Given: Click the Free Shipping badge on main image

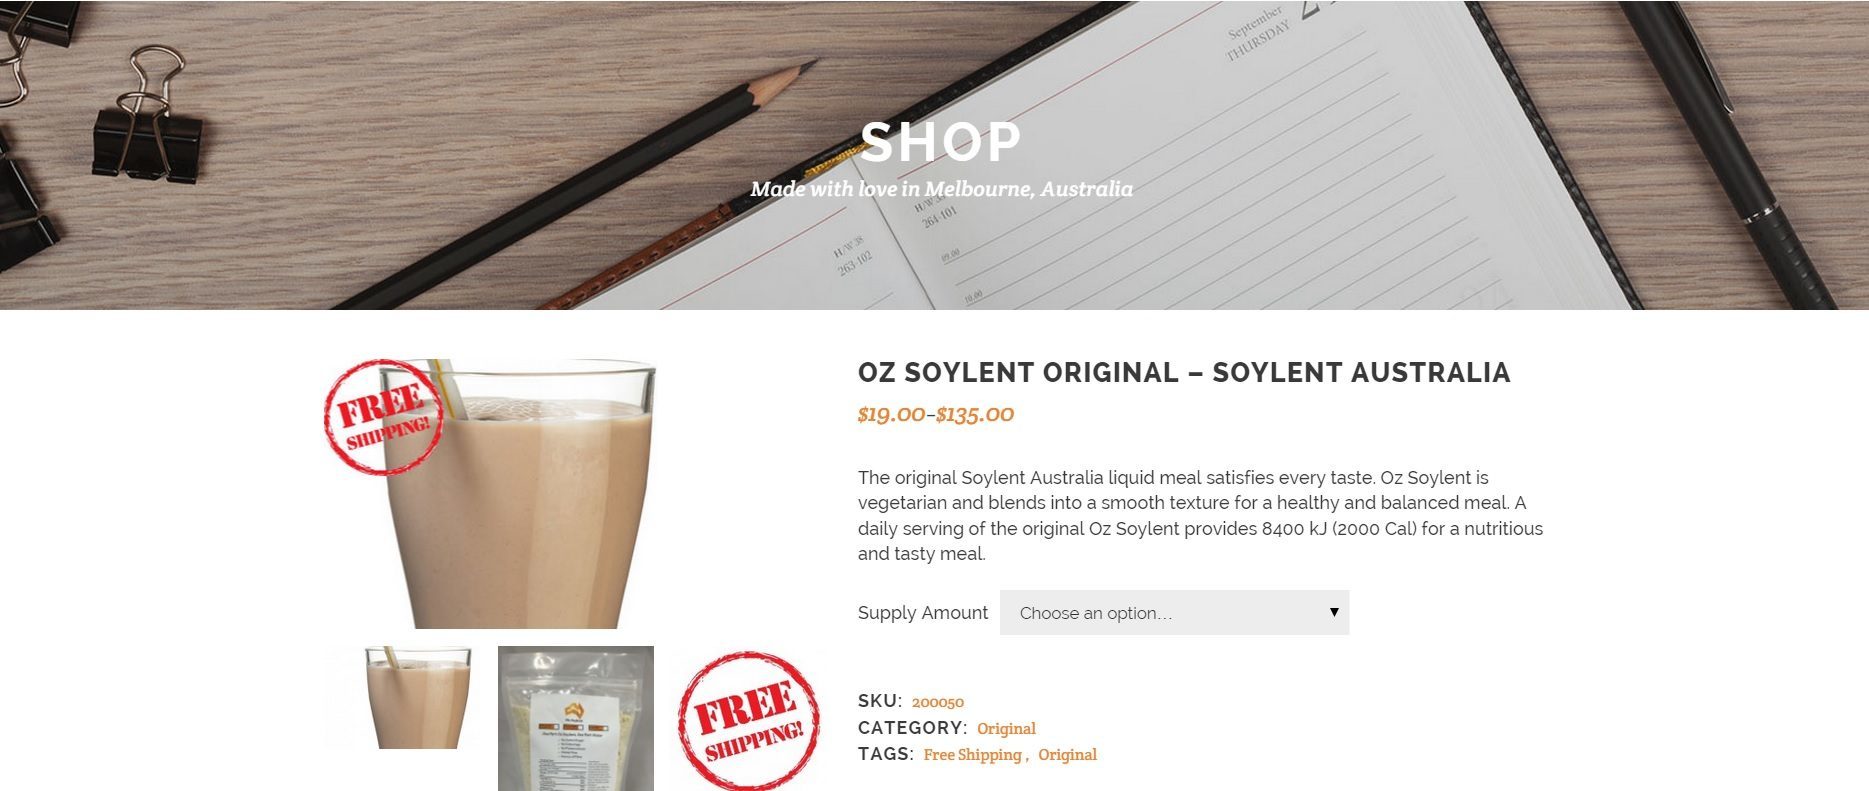Looking at the screenshot, I should click(x=383, y=416).
